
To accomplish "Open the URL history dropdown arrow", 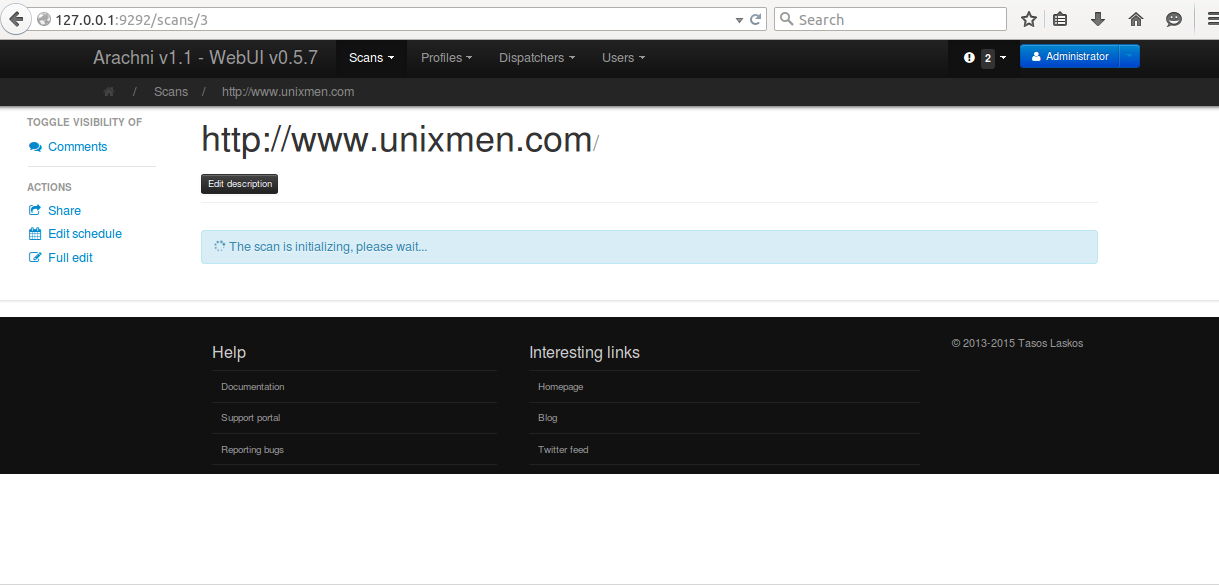I will [x=739, y=19].
